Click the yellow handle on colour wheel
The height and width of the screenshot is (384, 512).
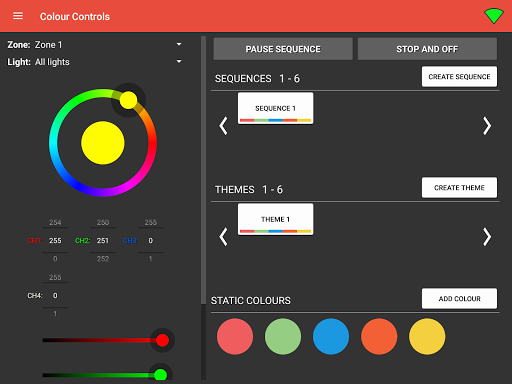point(128,100)
